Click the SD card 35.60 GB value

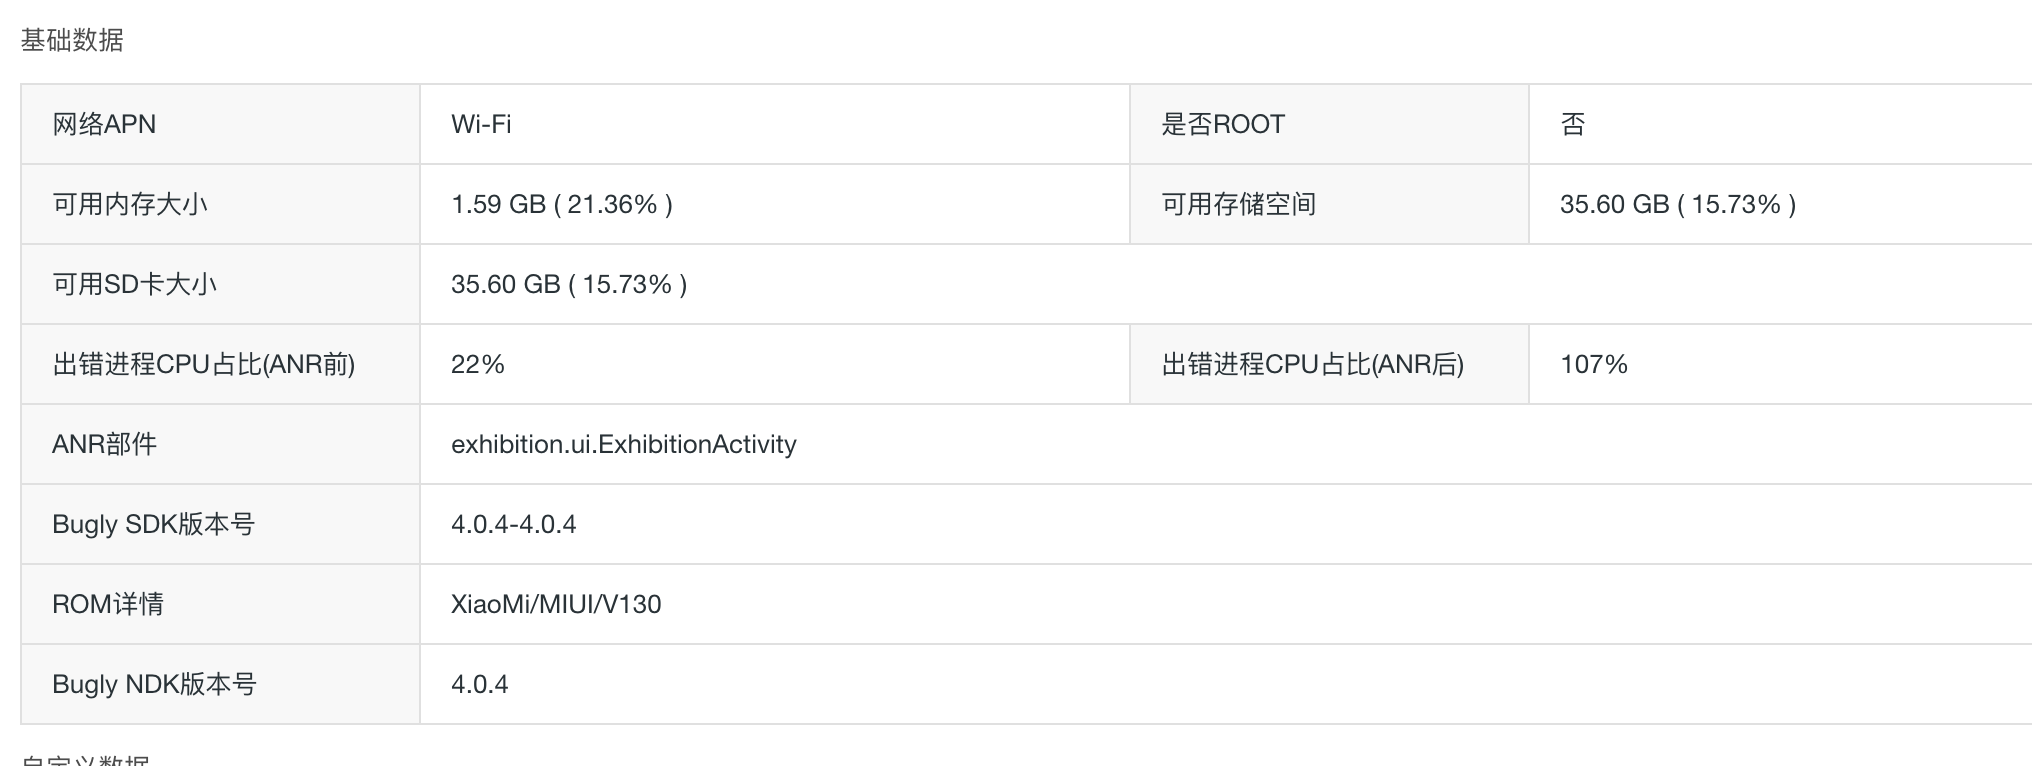pos(569,284)
